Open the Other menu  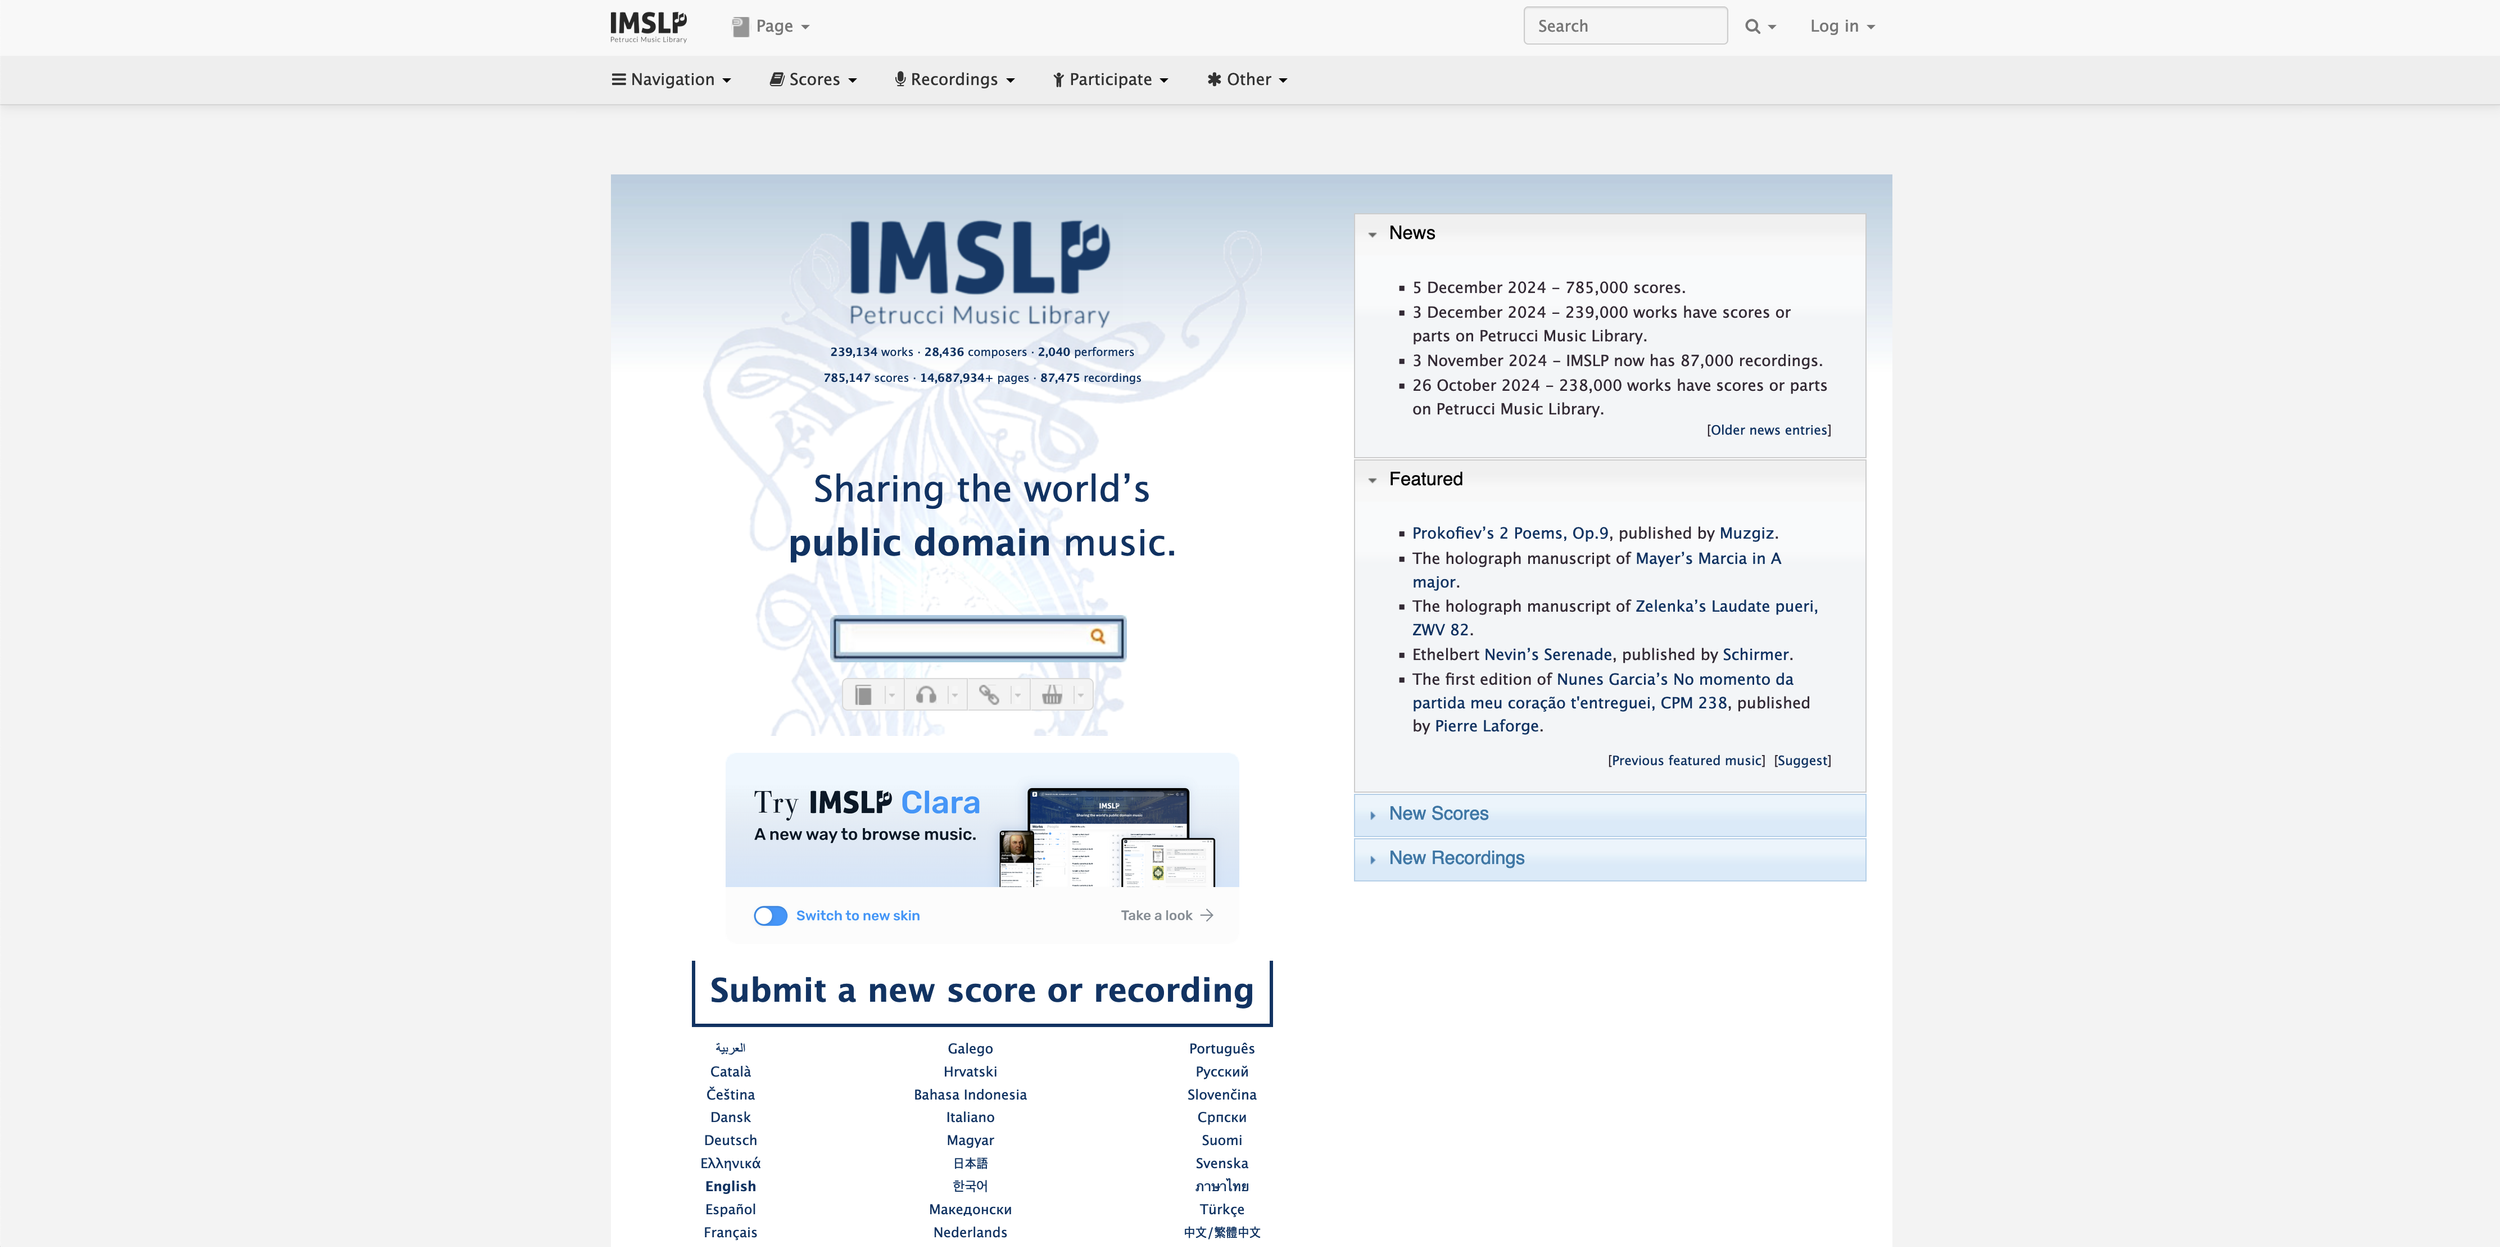pyautogui.click(x=1247, y=79)
